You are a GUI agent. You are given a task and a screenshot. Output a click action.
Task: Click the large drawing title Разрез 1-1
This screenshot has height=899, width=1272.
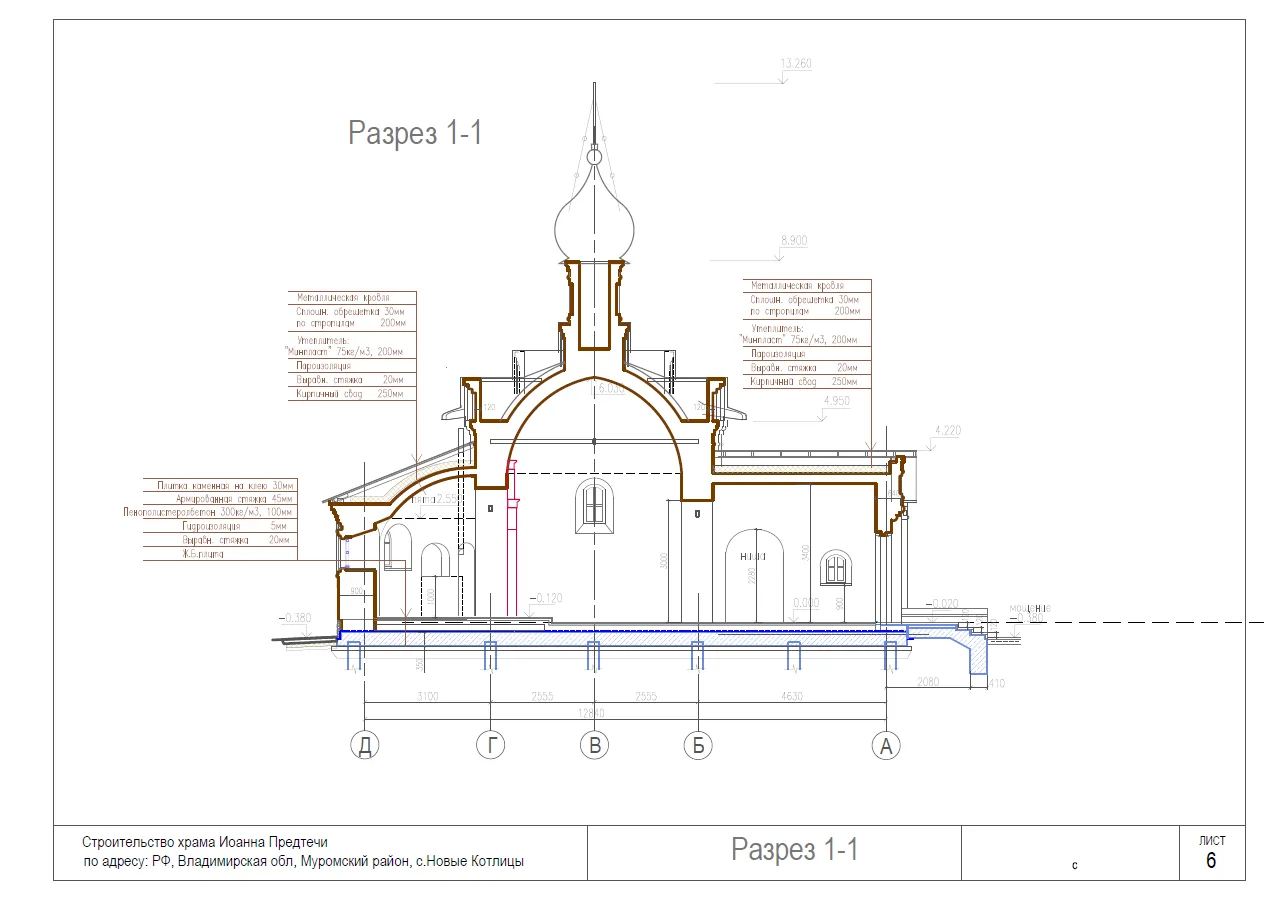415,133
